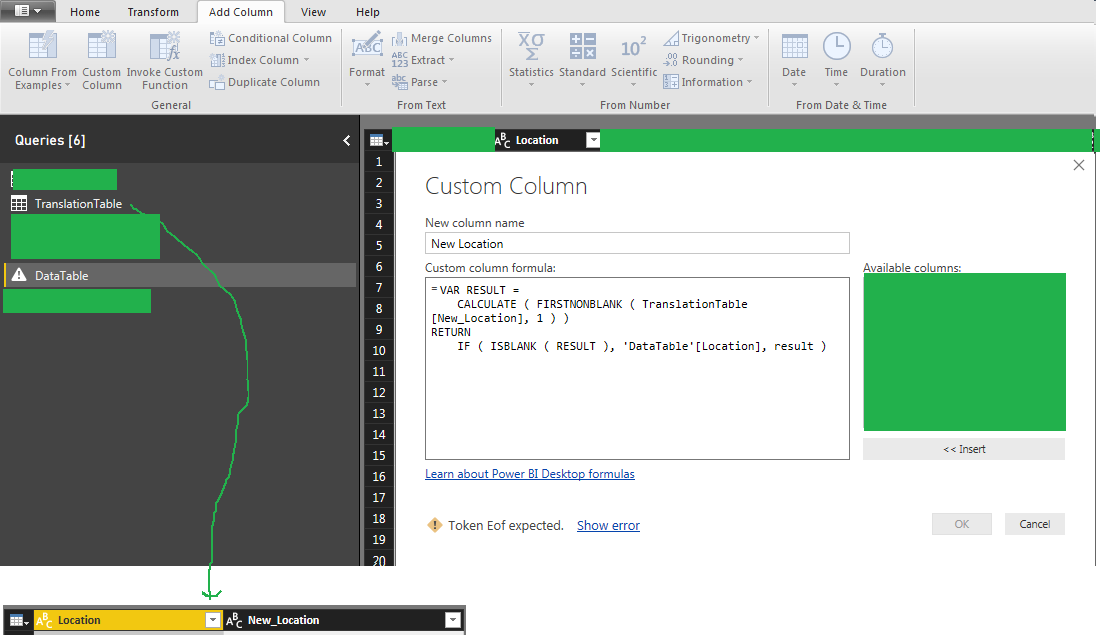Click the Standard operations icon

tap(582, 46)
